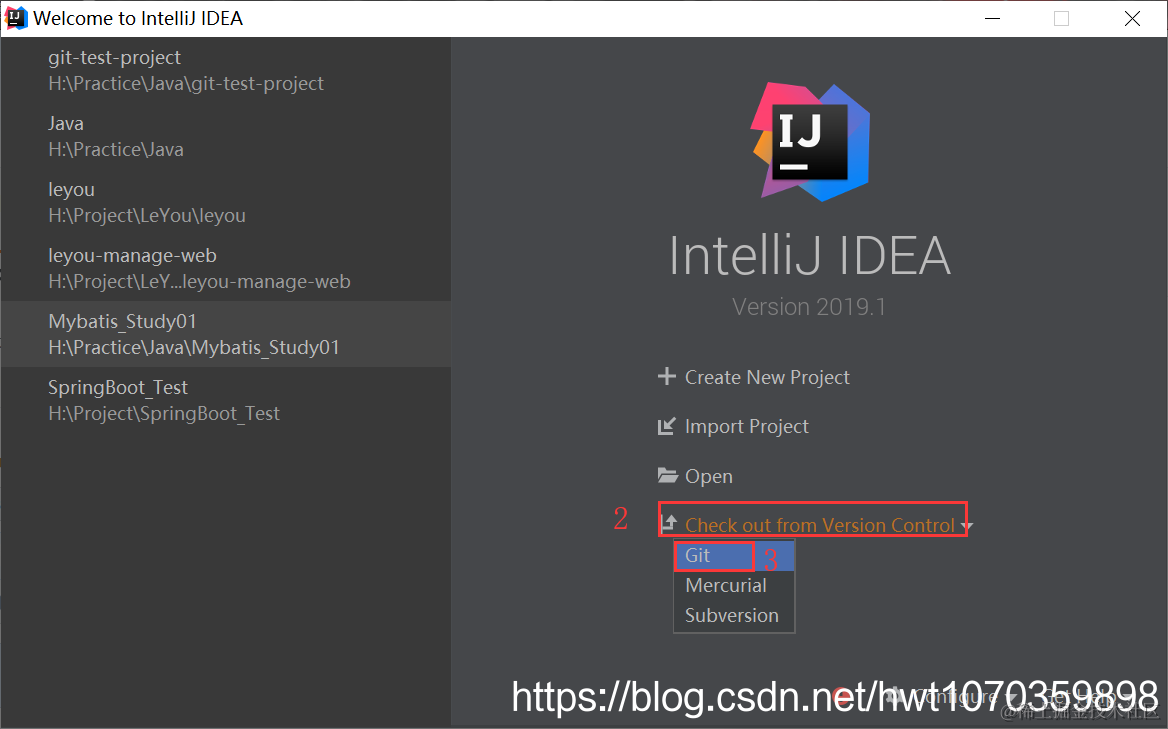Click Create New Project
This screenshot has width=1168, height=729.
tap(753, 377)
